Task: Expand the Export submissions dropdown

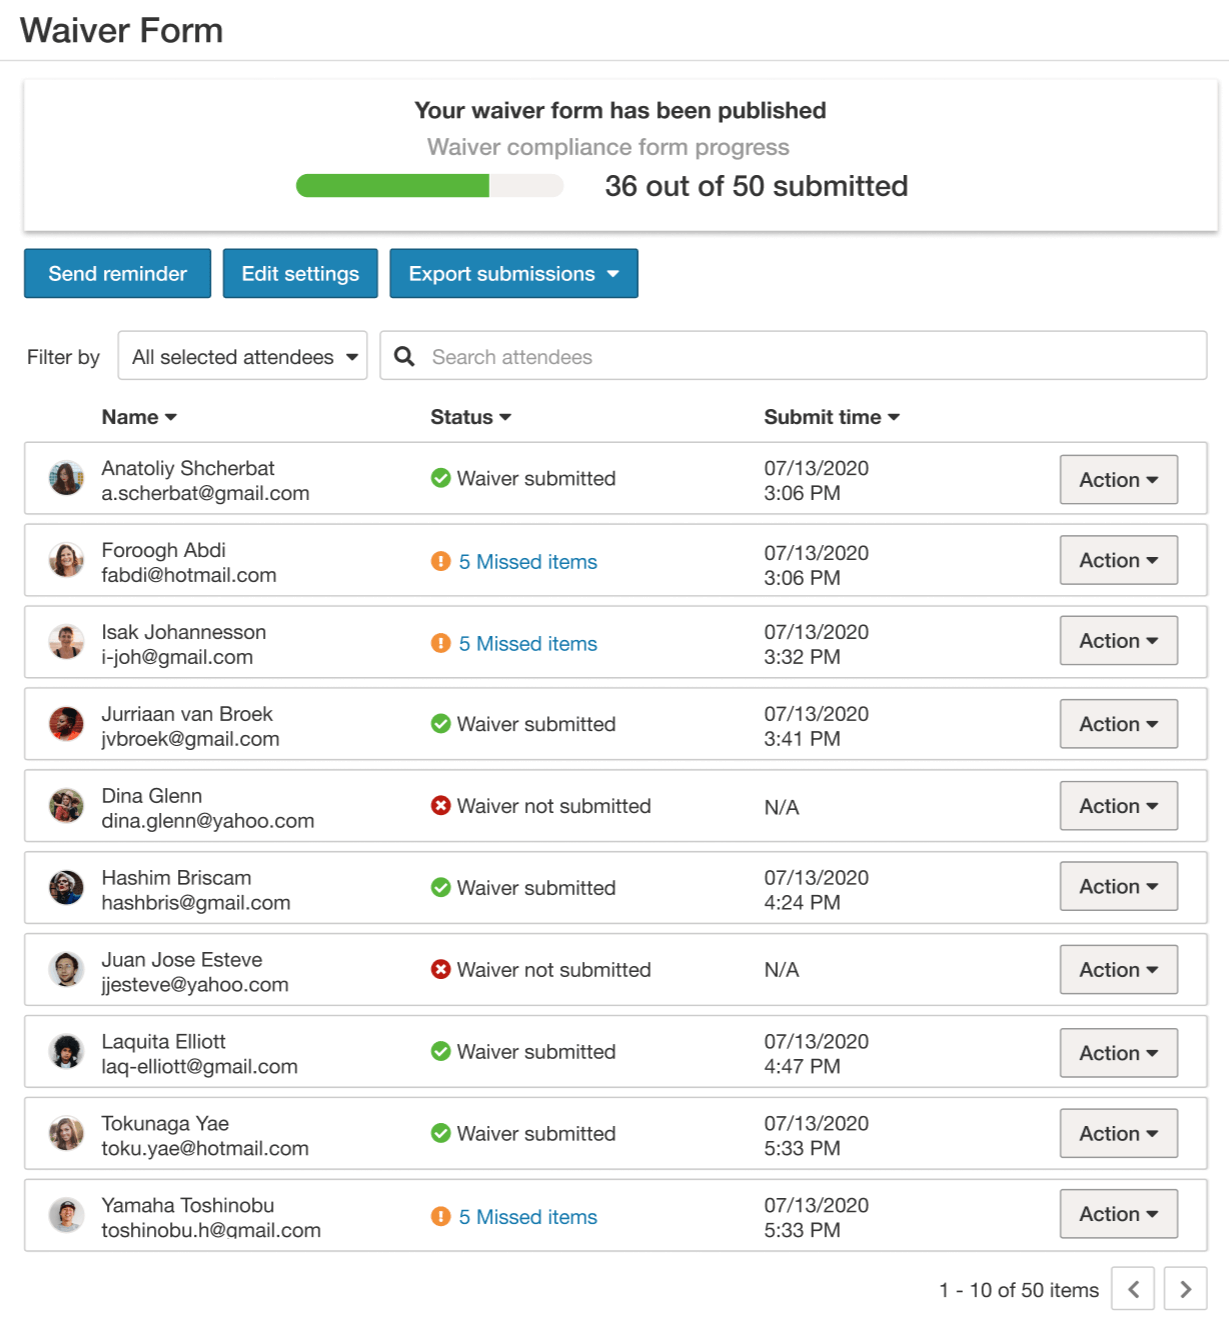Action: point(513,273)
